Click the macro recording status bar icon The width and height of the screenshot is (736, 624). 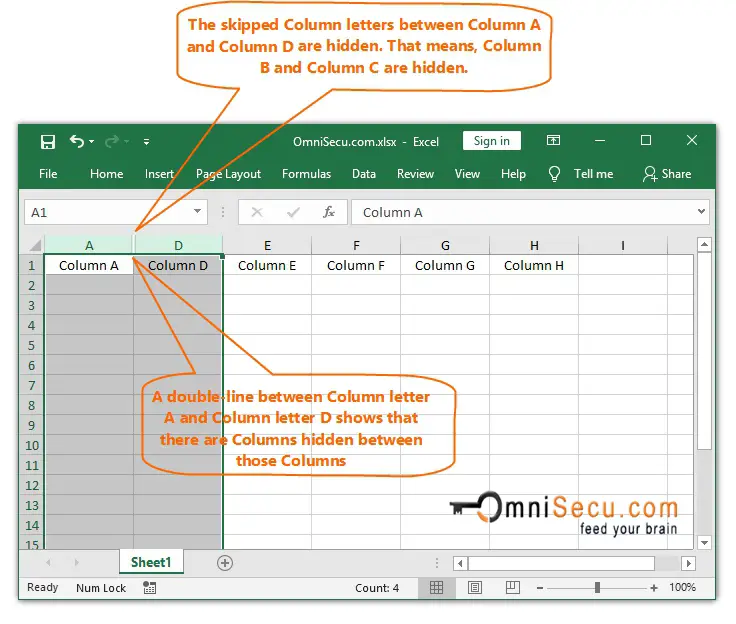click(149, 588)
